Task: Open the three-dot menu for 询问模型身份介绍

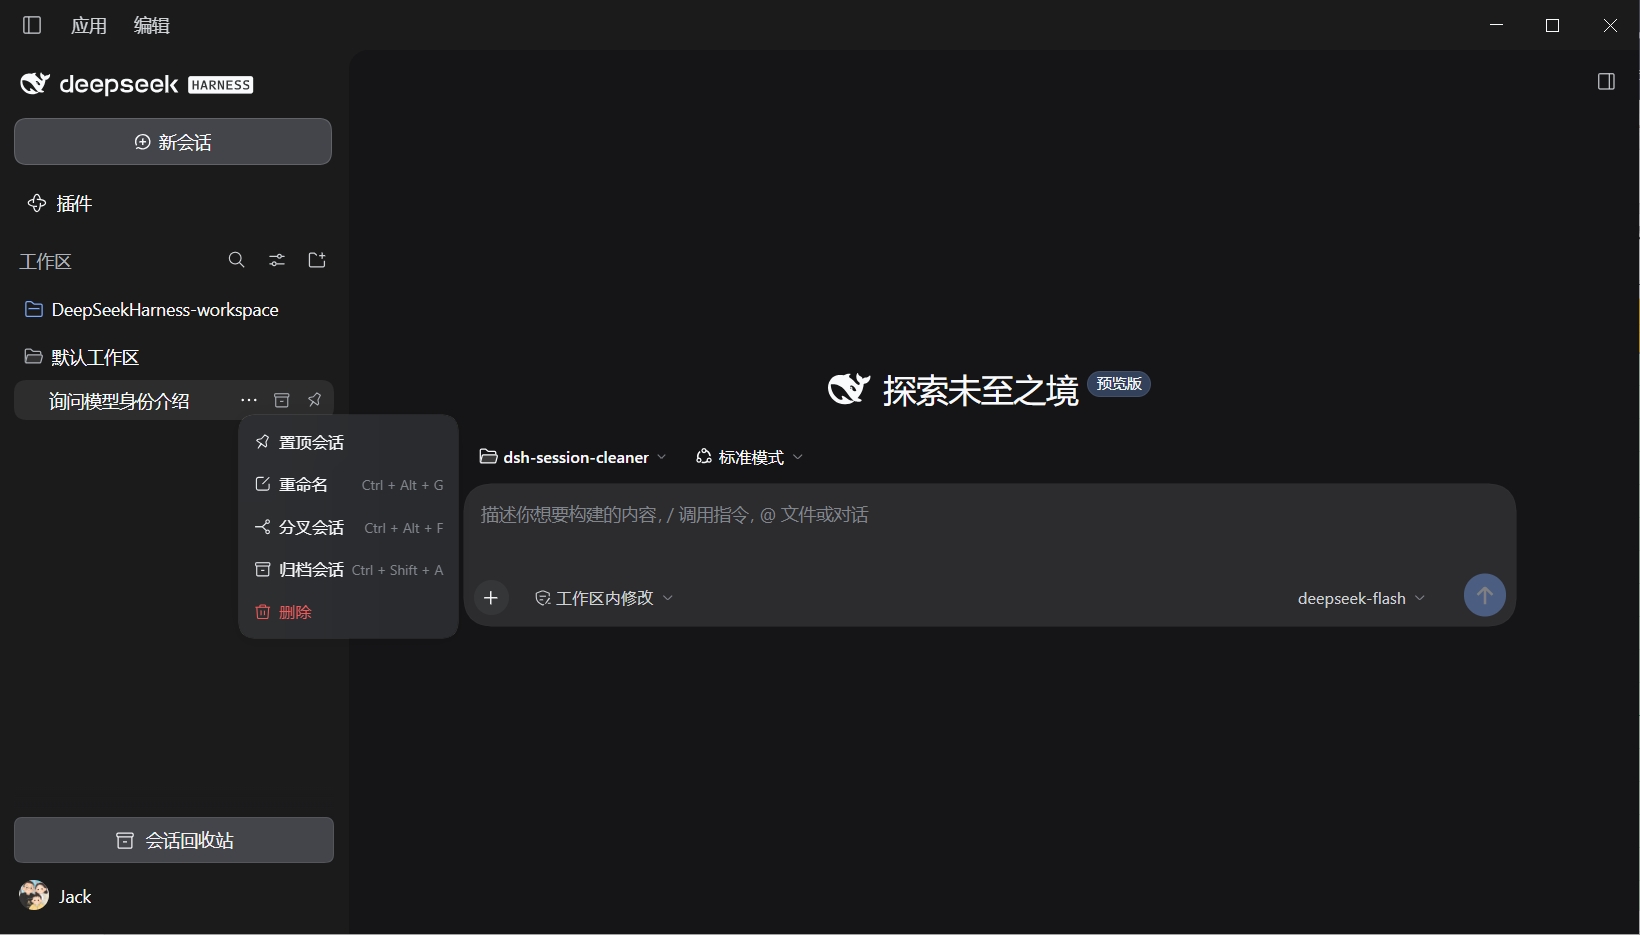Action: (x=249, y=401)
